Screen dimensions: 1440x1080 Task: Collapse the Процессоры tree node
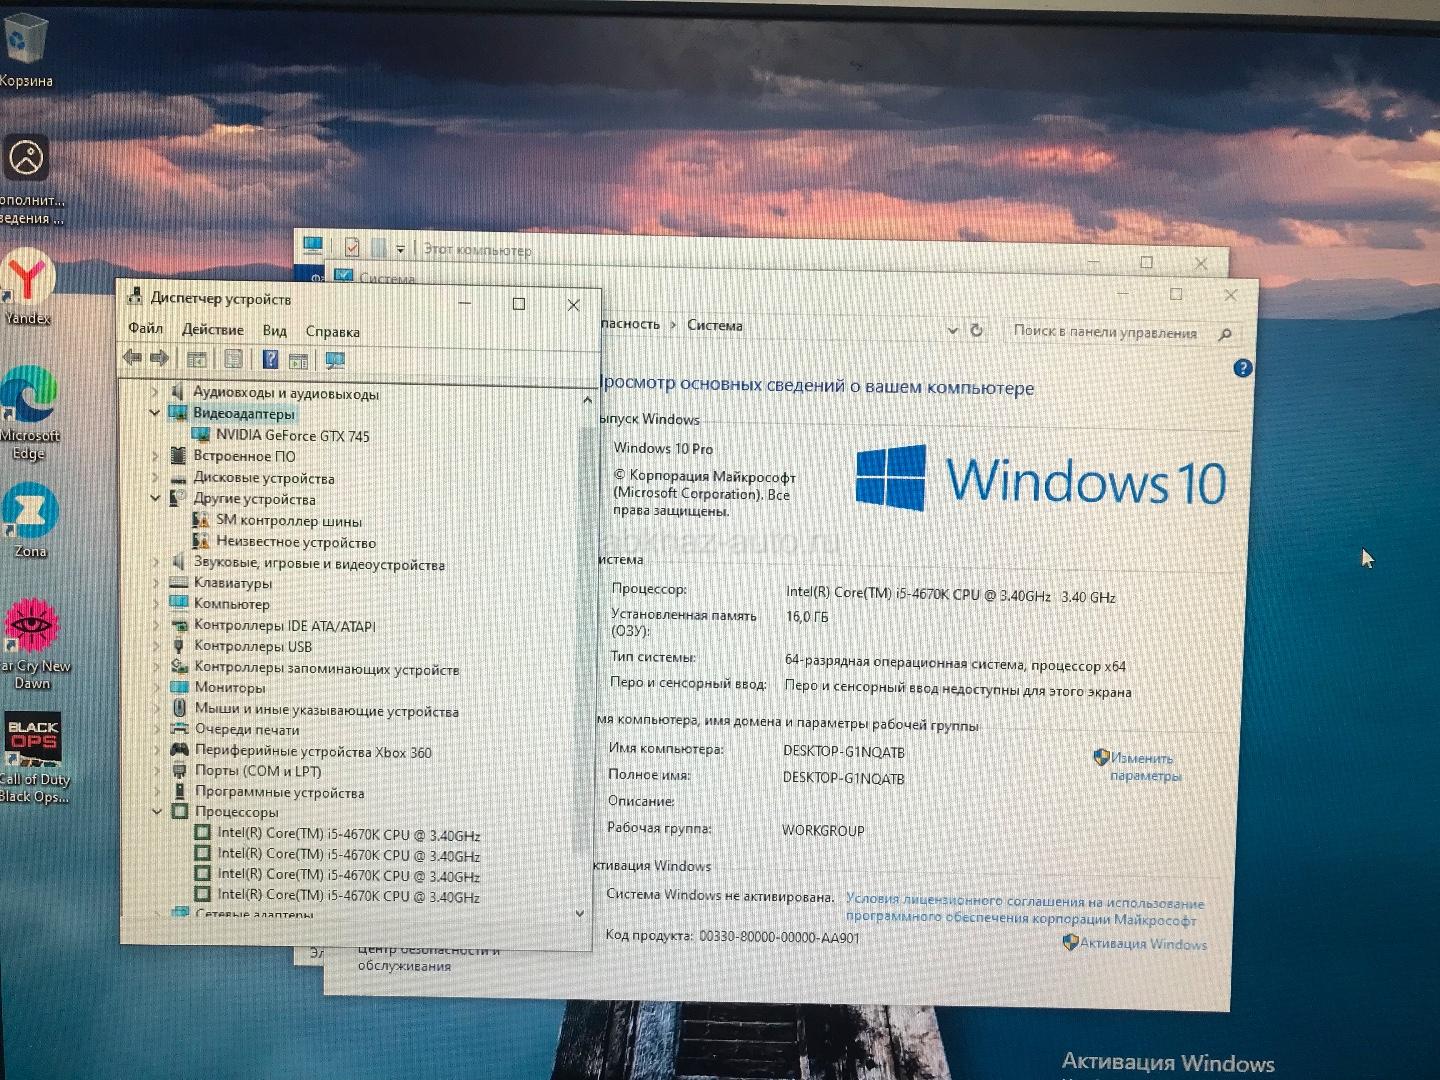click(157, 812)
